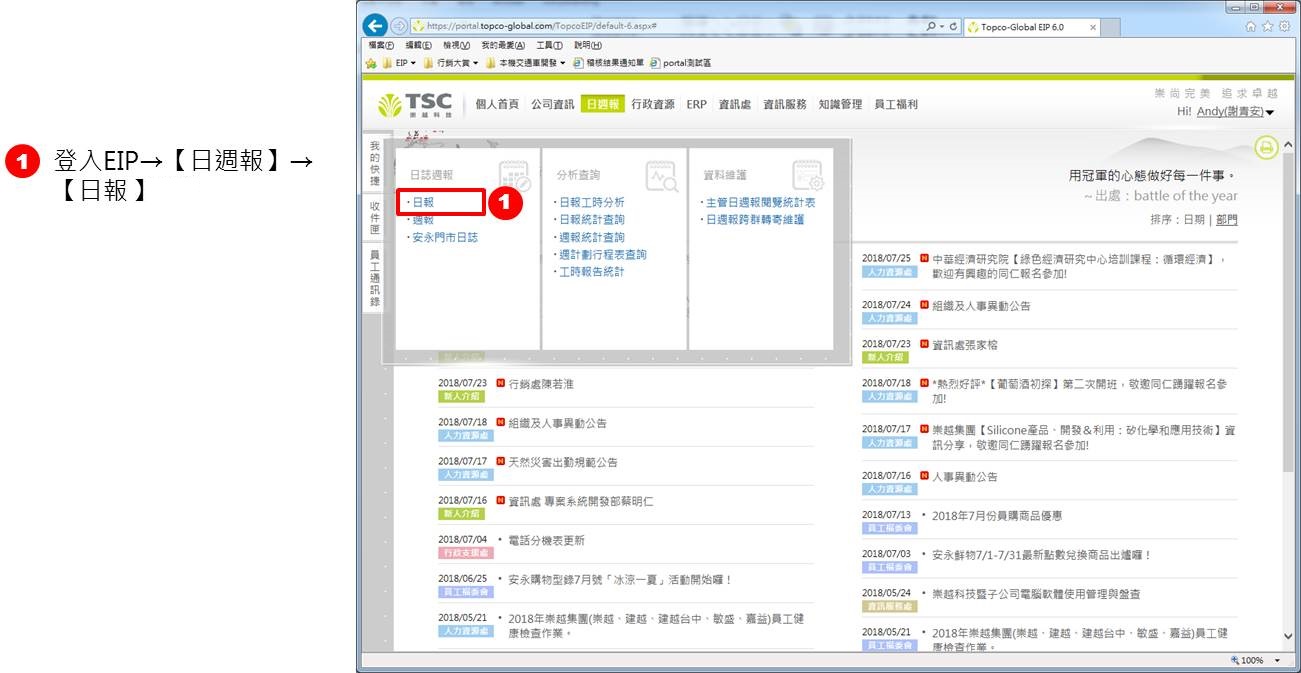This screenshot has width=1301, height=673.
Task: Open the browser Tools gear icon
Action: point(1284,27)
